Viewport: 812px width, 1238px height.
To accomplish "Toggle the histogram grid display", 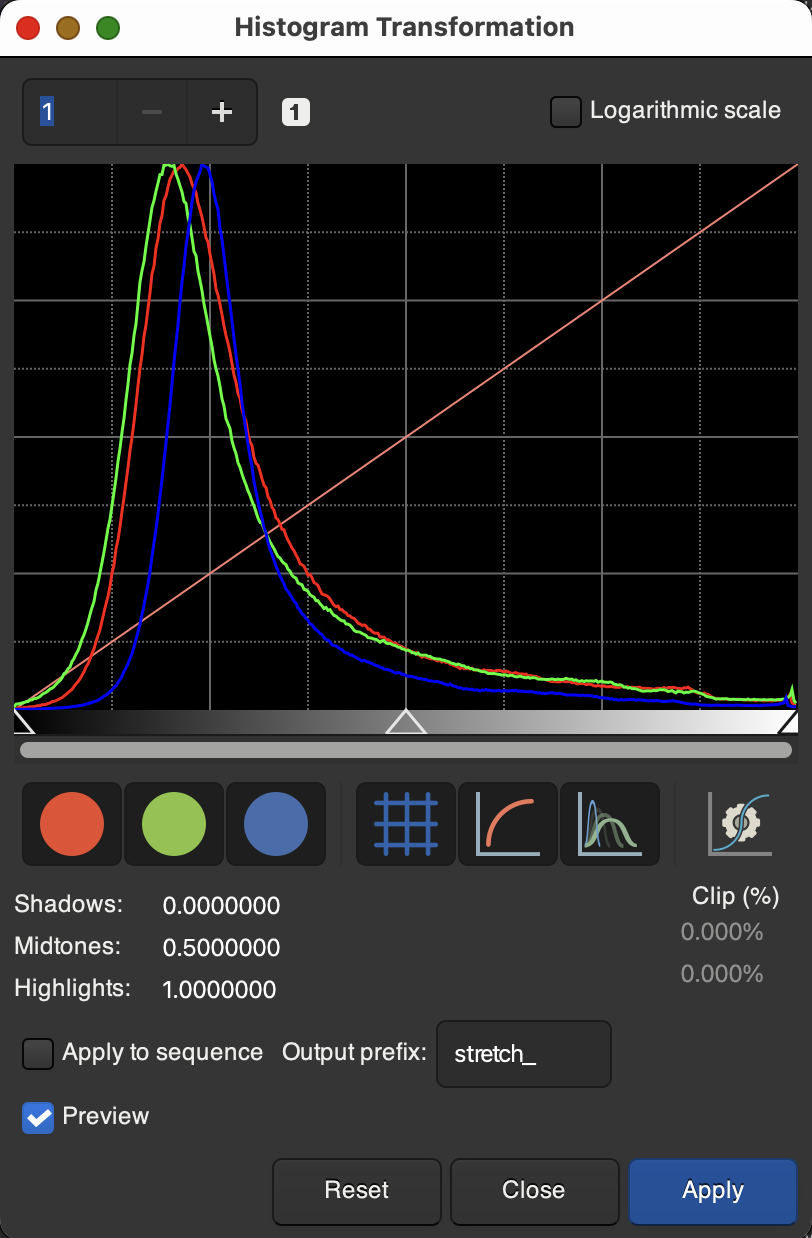I will [x=406, y=824].
